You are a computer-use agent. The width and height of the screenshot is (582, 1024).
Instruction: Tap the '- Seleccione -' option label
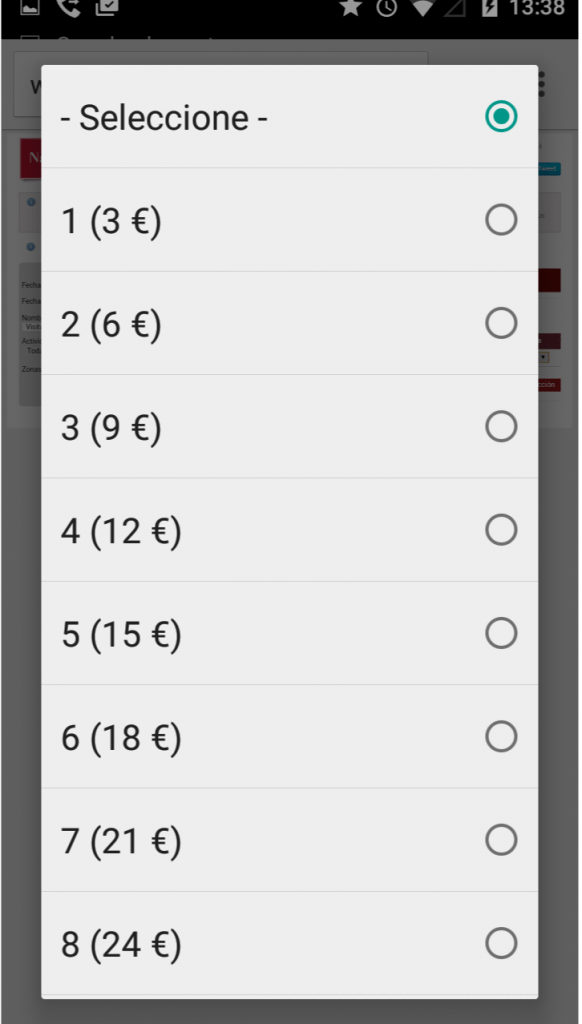164,118
